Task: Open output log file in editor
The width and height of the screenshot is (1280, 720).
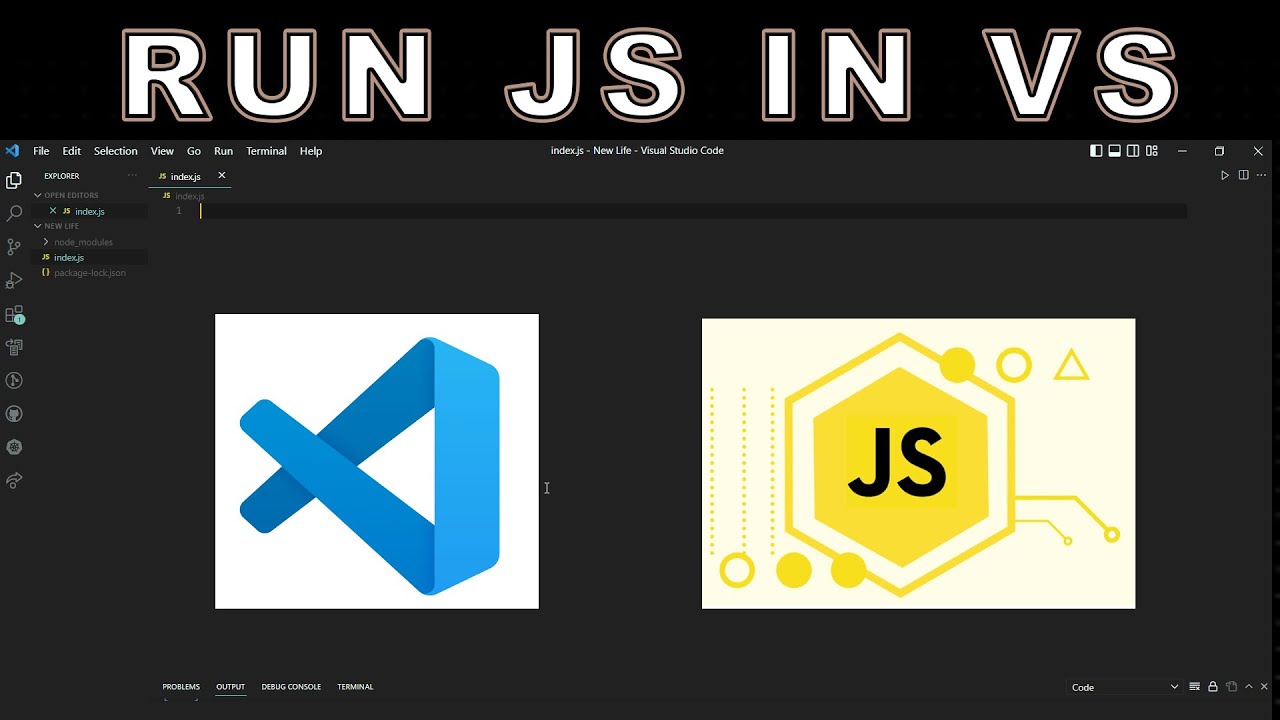Action: point(1232,687)
